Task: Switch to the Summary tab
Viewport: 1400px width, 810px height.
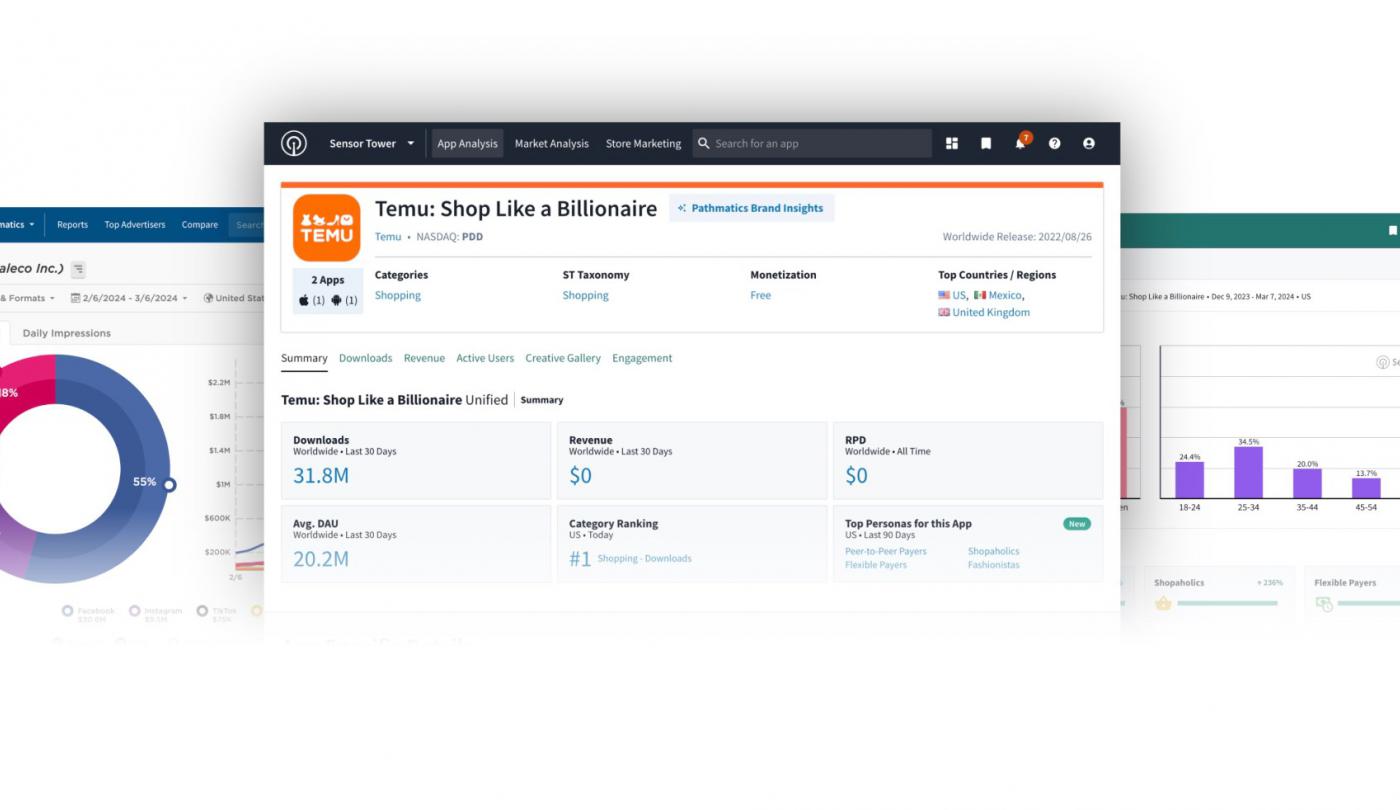Action: [x=304, y=358]
